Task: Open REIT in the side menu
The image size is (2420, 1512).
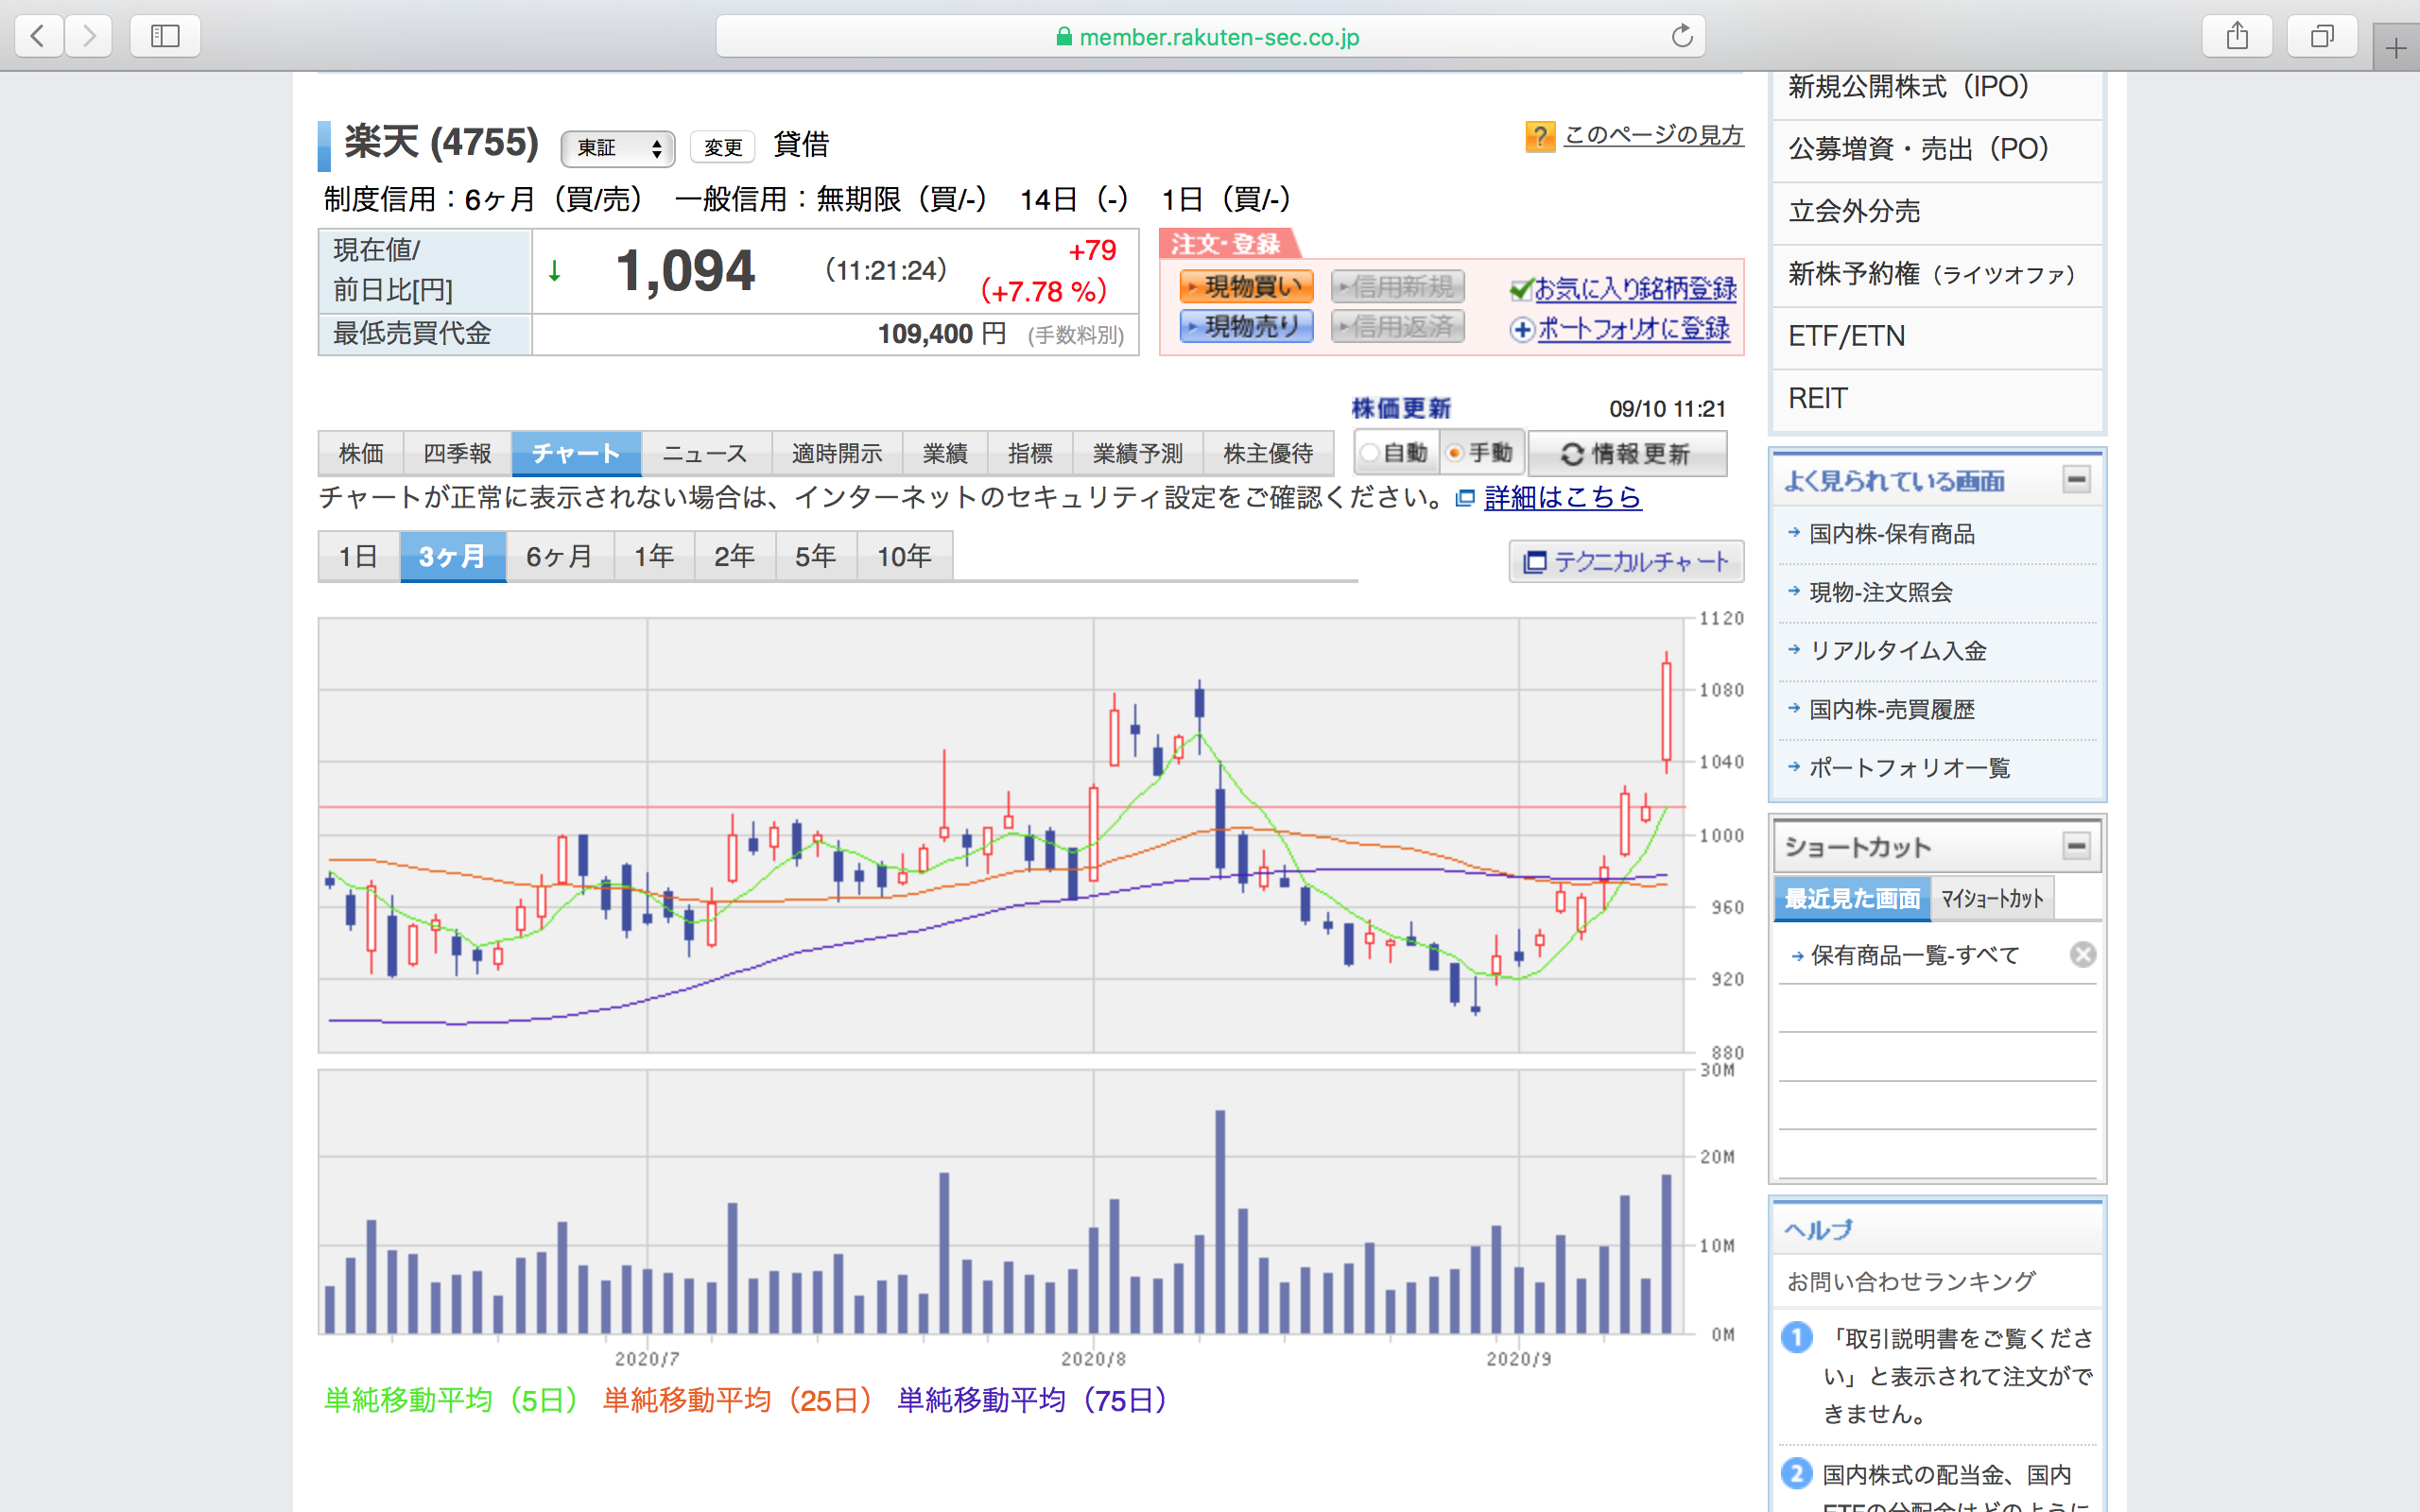Action: [x=1937, y=398]
